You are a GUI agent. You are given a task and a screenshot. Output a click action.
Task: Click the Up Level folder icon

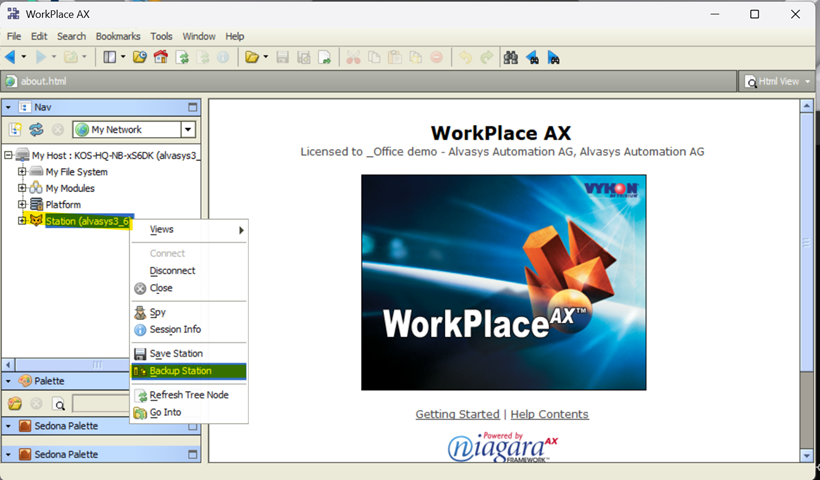(x=71, y=57)
